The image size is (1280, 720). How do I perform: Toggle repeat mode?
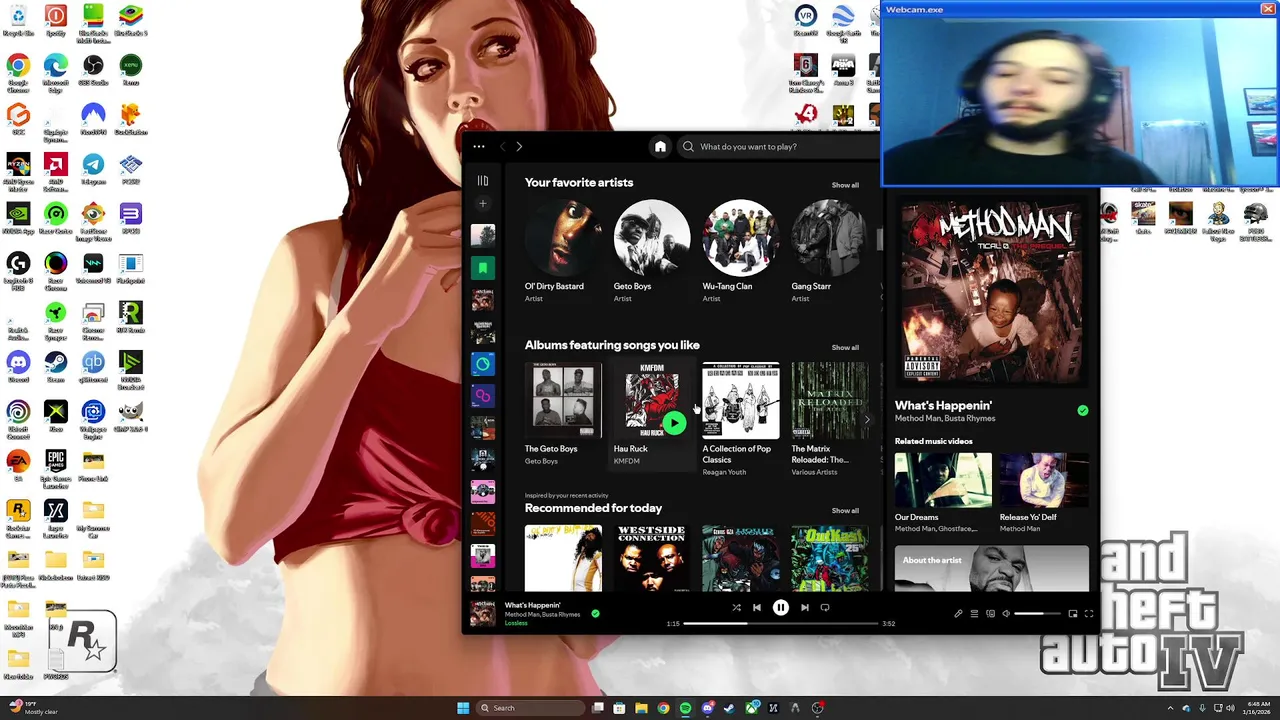(825, 607)
